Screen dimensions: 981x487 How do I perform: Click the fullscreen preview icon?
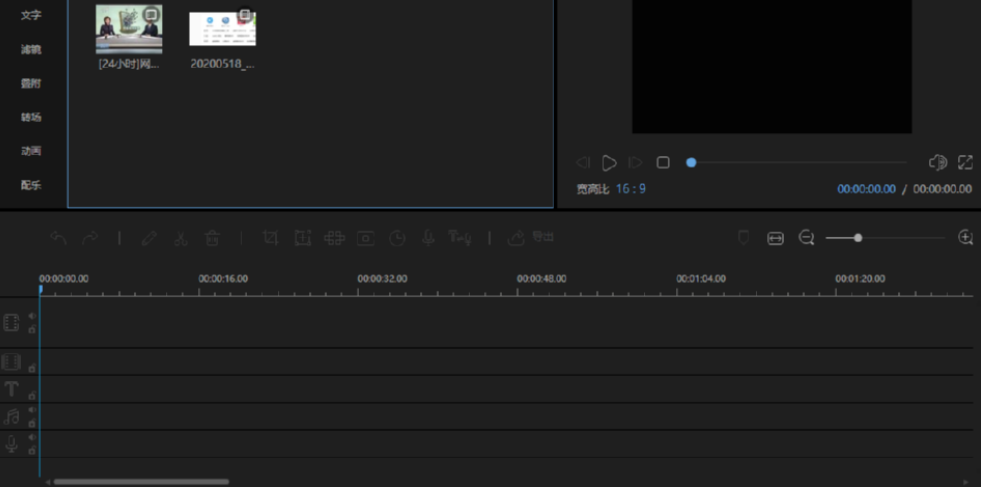tap(965, 163)
